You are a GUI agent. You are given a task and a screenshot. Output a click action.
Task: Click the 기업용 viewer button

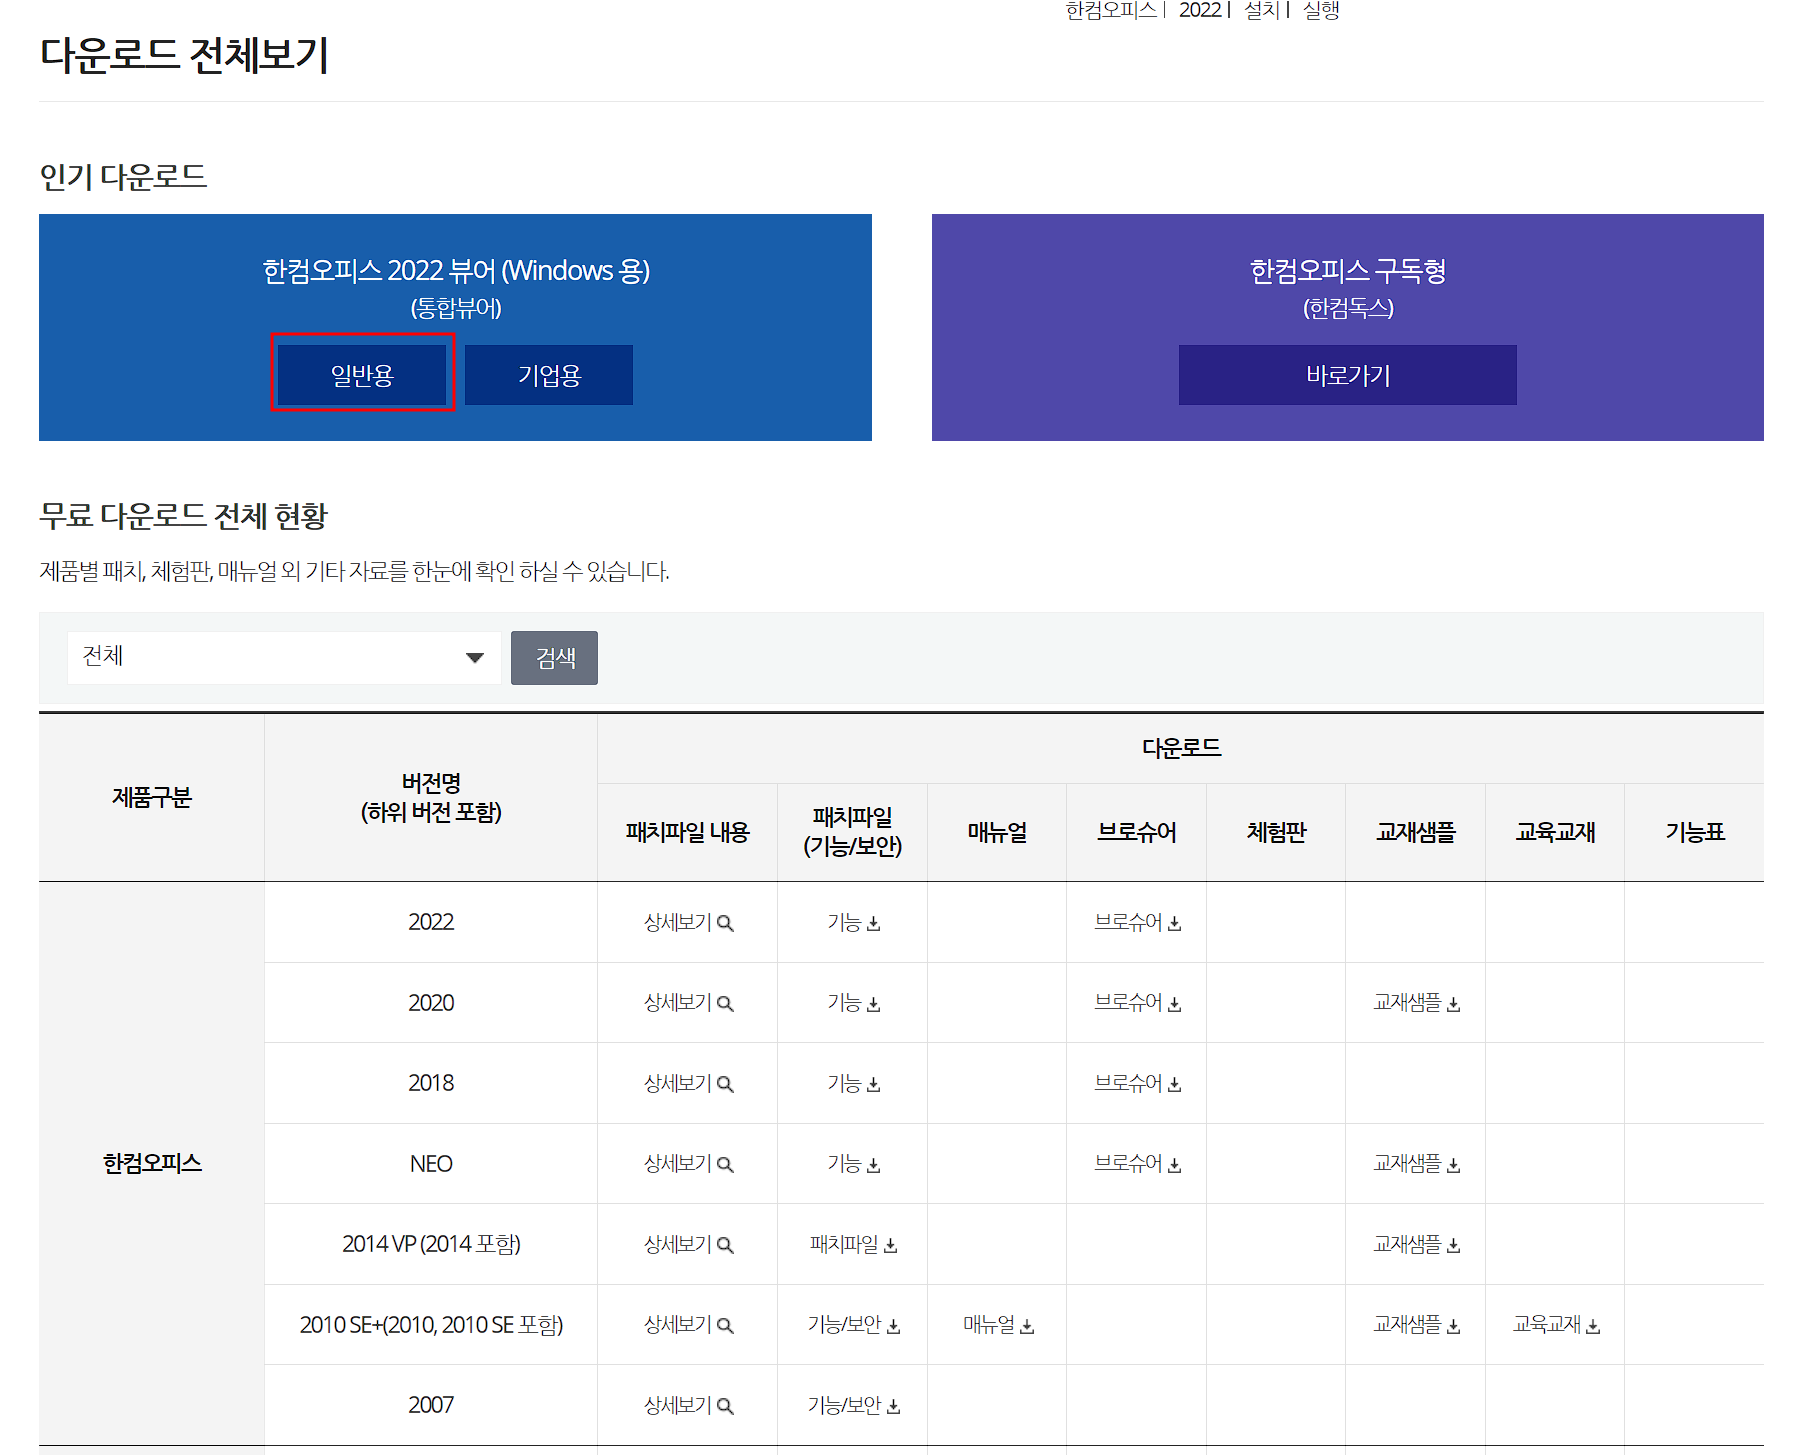548,374
